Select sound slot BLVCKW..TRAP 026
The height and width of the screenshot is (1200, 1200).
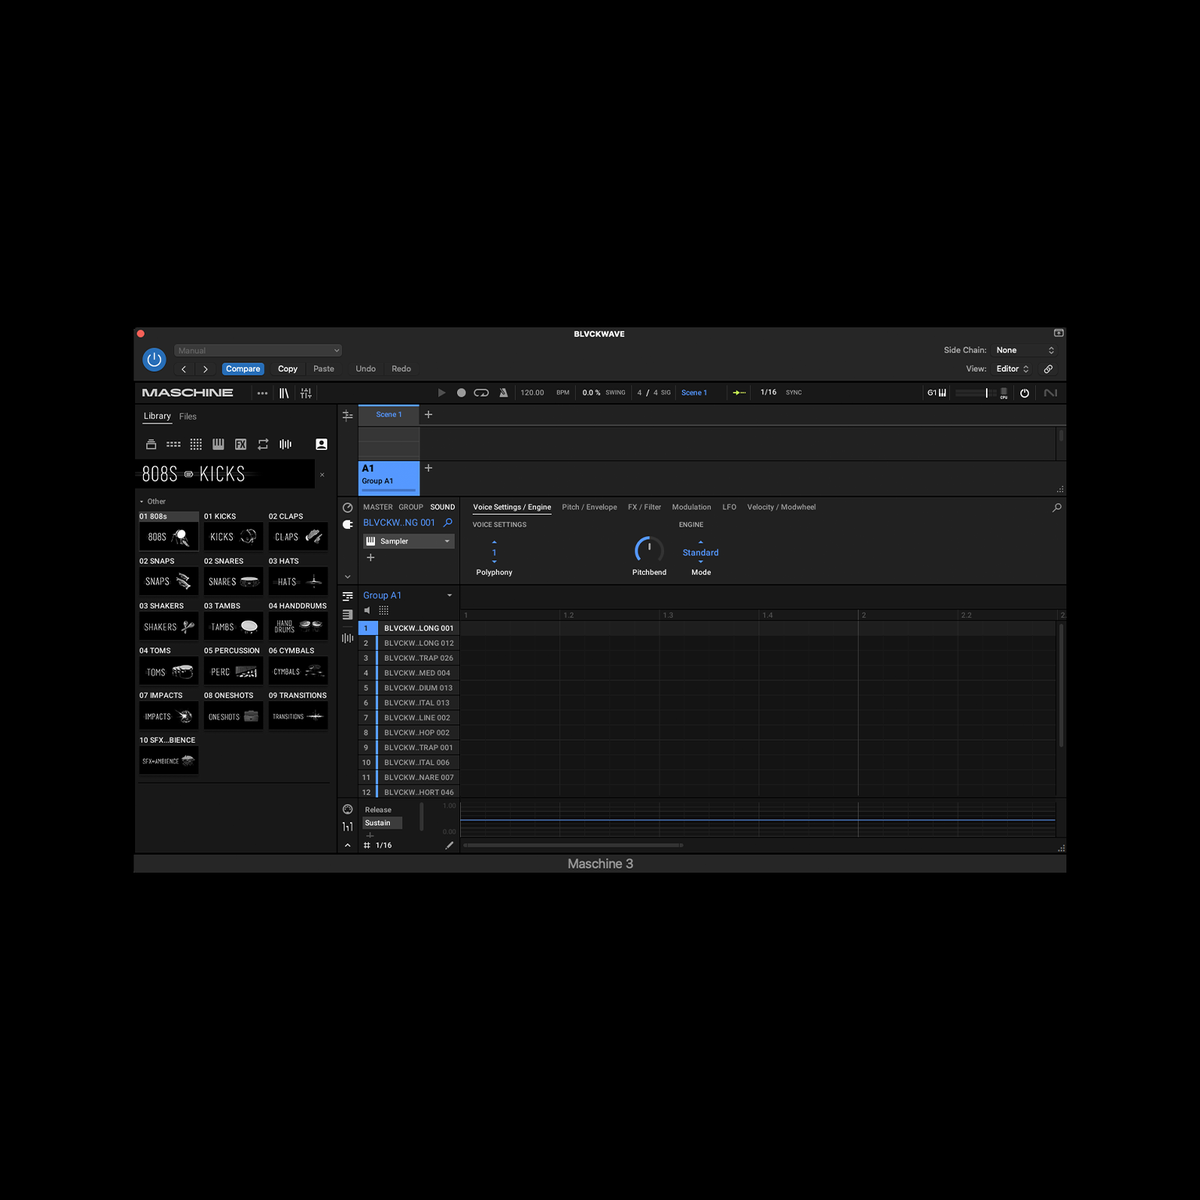click(x=418, y=658)
